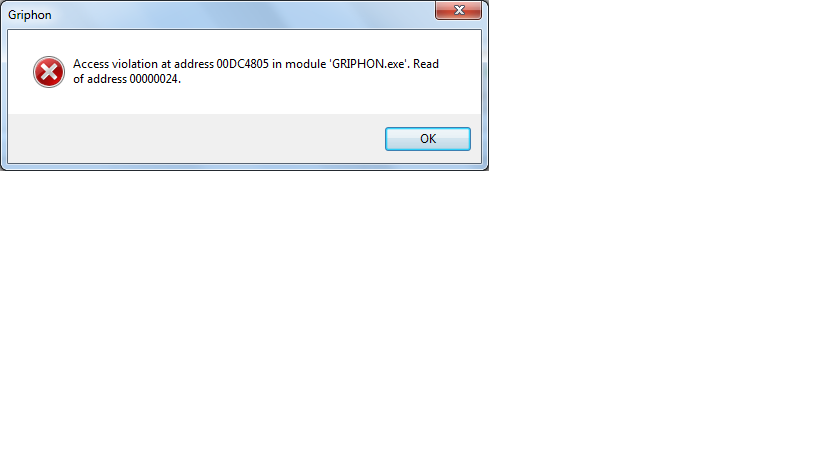Click the empty title bar area
Viewport: 819px width, 460px height.
[240, 15]
